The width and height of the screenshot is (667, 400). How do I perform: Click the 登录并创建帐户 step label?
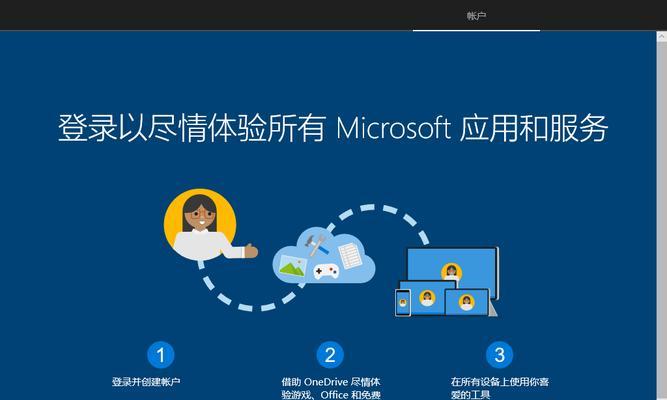(x=146, y=382)
